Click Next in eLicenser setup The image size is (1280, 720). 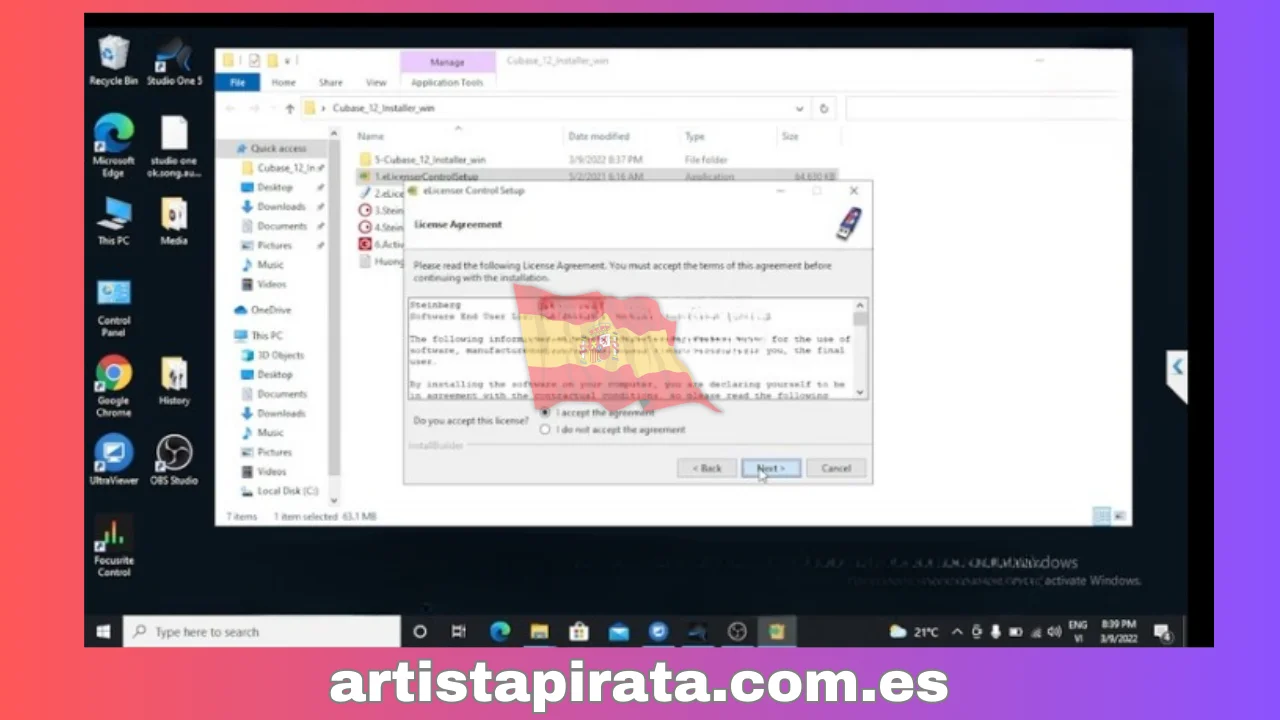pos(770,468)
